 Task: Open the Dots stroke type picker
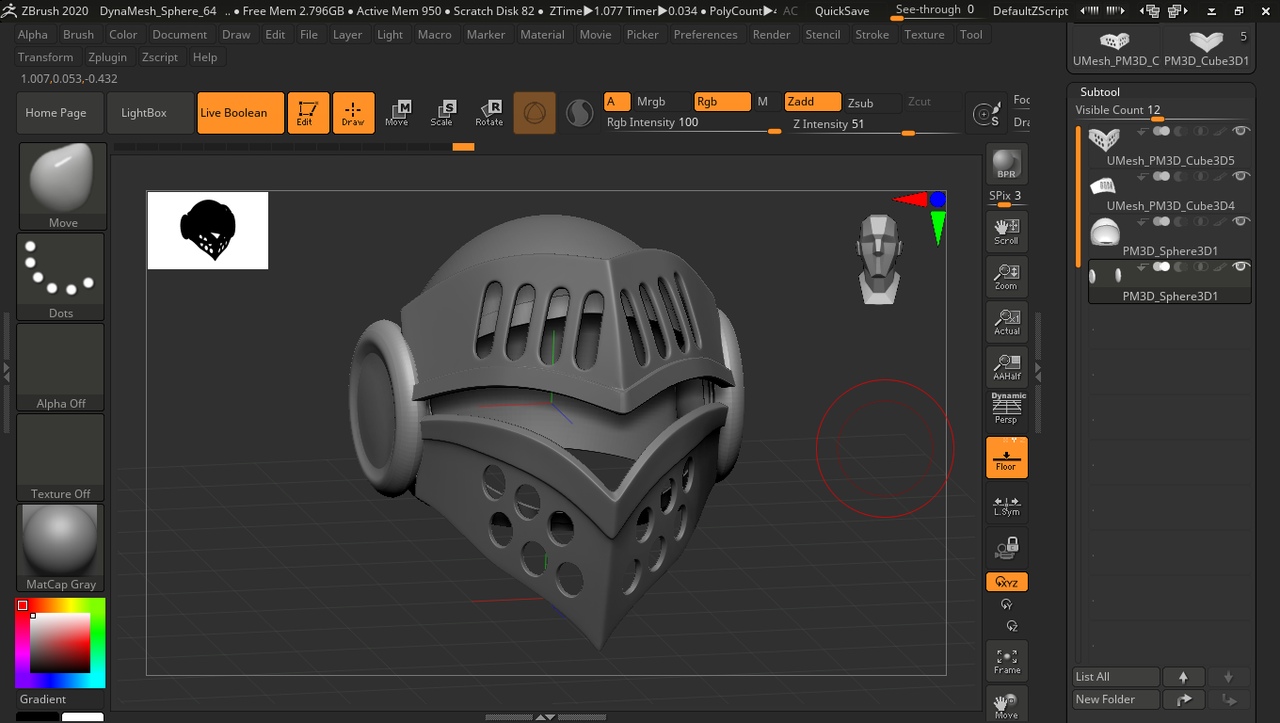[61, 277]
